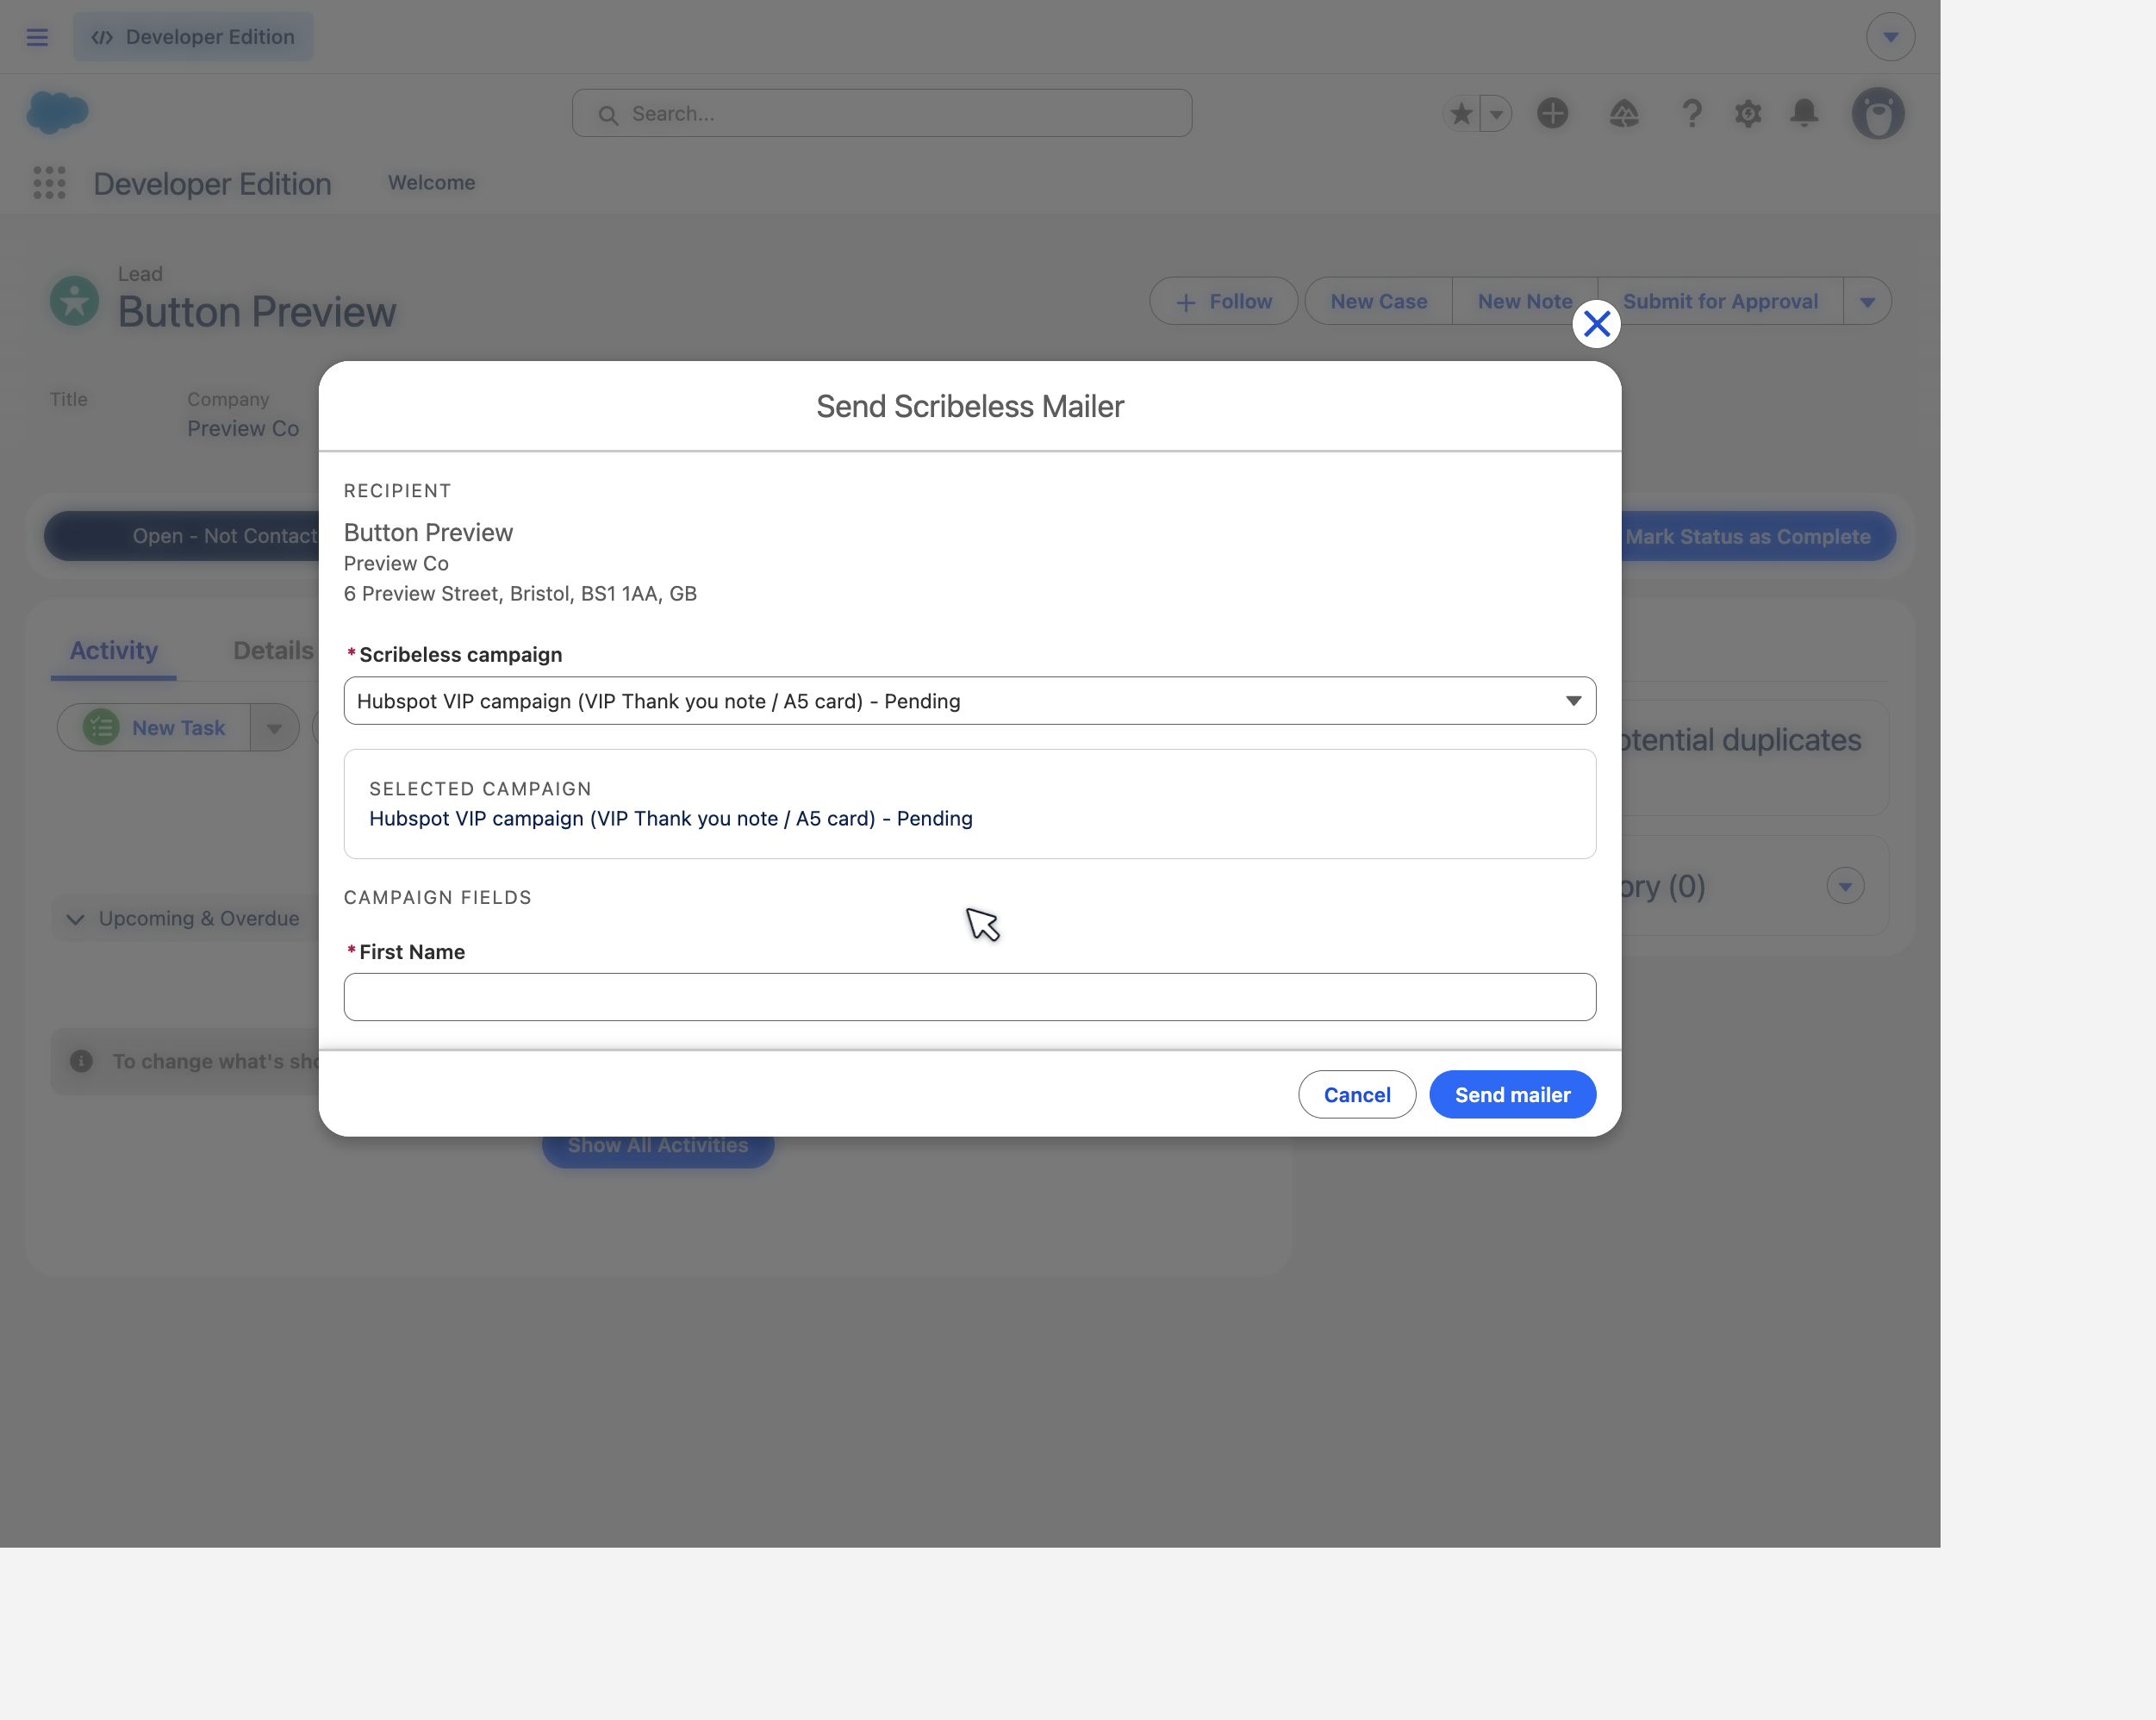Cancel the mailer dialog

pyautogui.click(x=1357, y=1094)
